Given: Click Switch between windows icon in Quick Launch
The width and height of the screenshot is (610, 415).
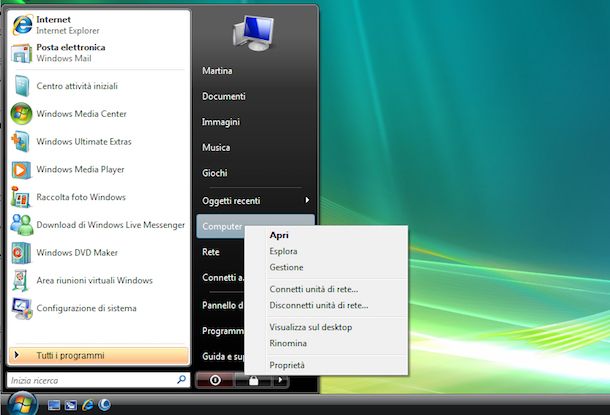Looking at the screenshot, I should [71, 405].
